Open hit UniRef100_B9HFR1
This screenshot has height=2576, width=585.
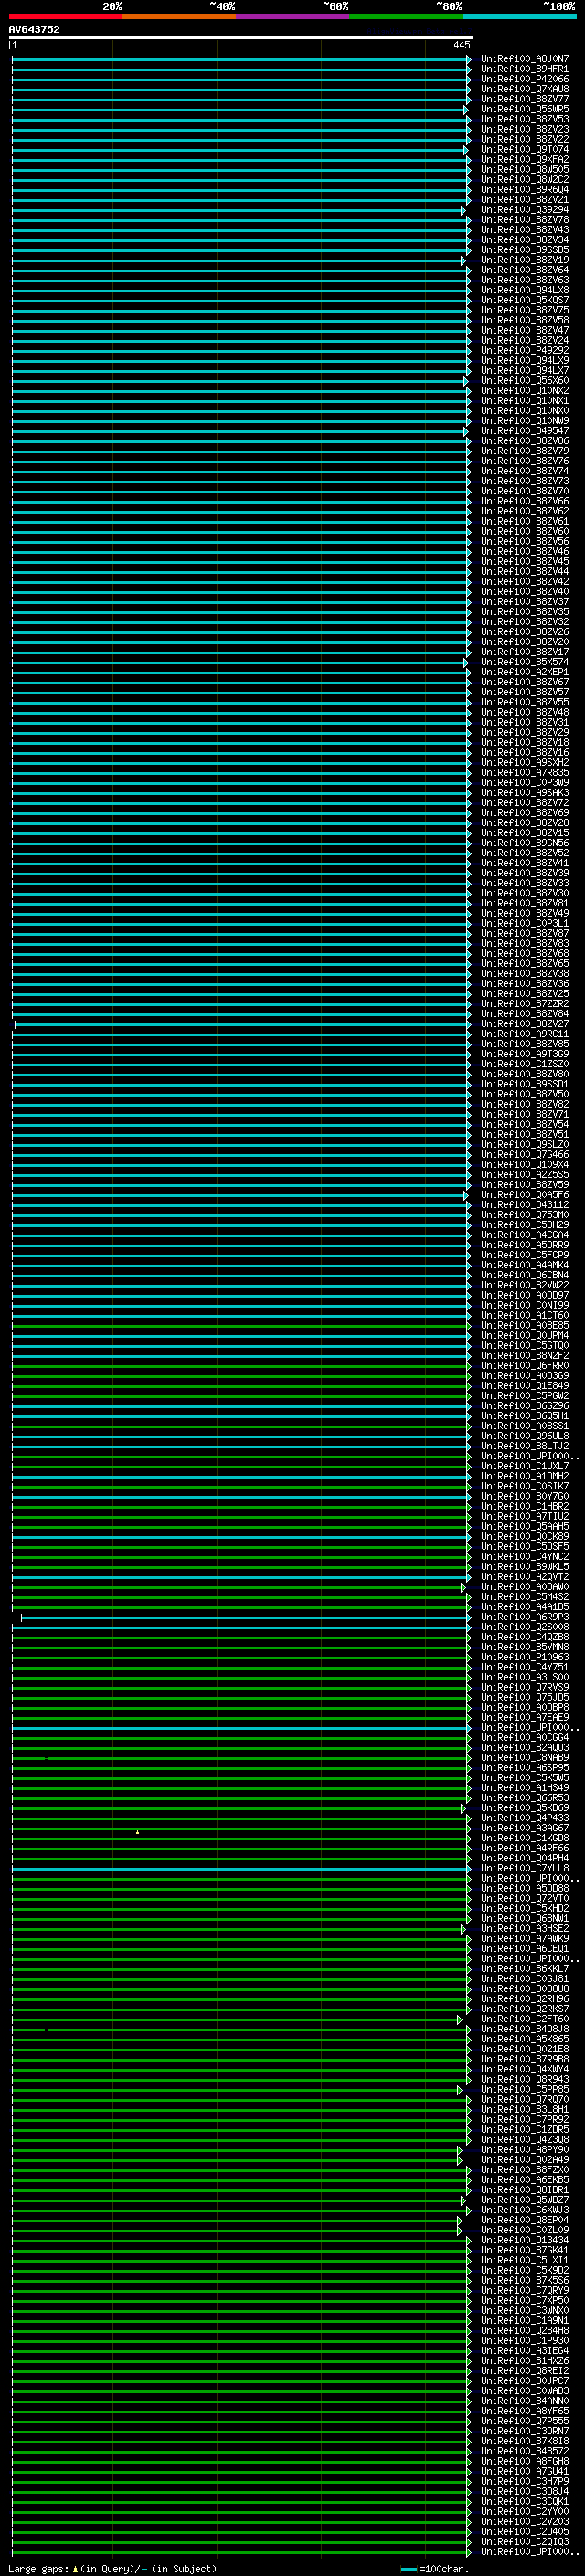(x=524, y=69)
